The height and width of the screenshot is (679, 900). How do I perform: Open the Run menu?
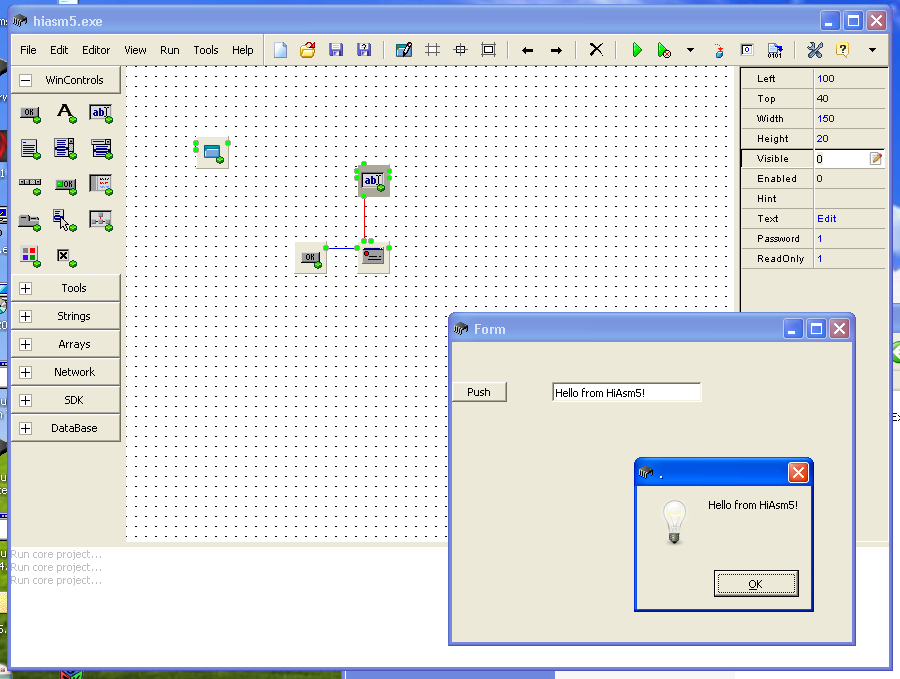(x=169, y=50)
